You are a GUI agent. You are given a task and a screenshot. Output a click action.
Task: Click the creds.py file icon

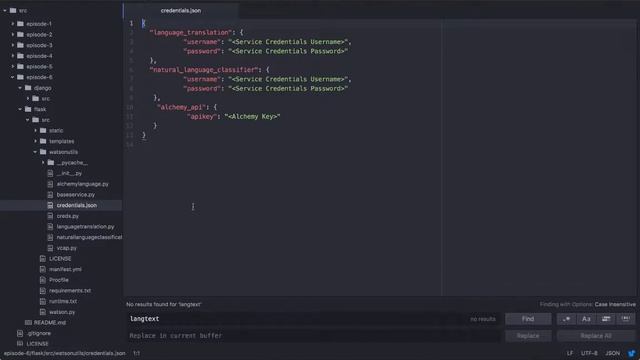pos(51,216)
